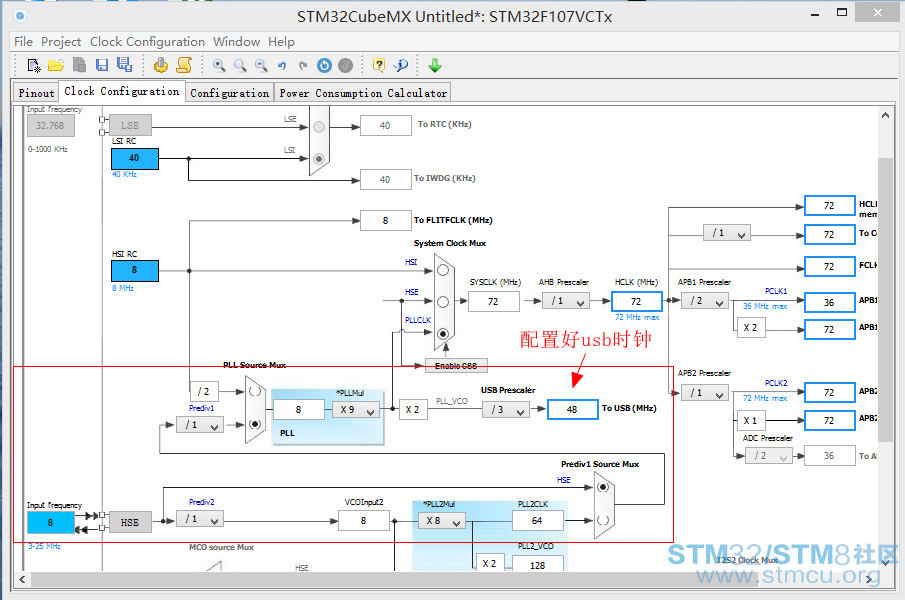Zoom in on the clock tree
This screenshot has height=600, width=905.
point(219,66)
